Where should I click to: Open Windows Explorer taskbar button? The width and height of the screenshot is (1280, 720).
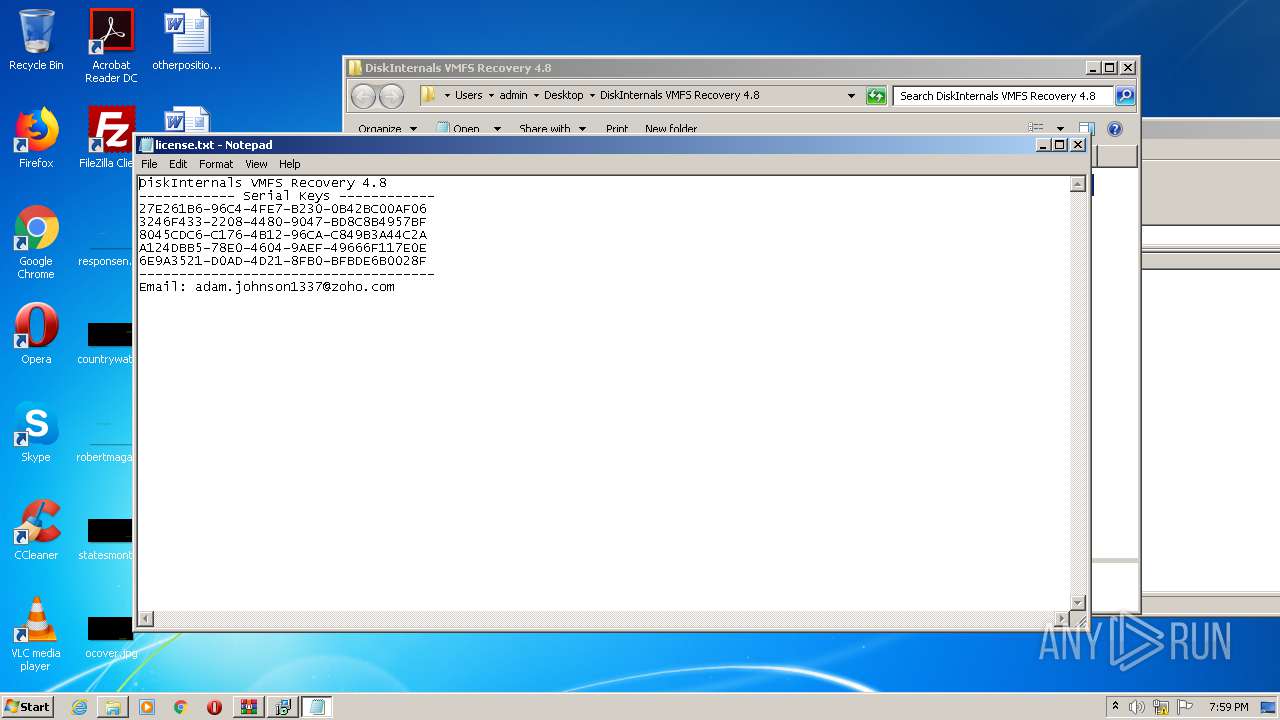(x=113, y=707)
